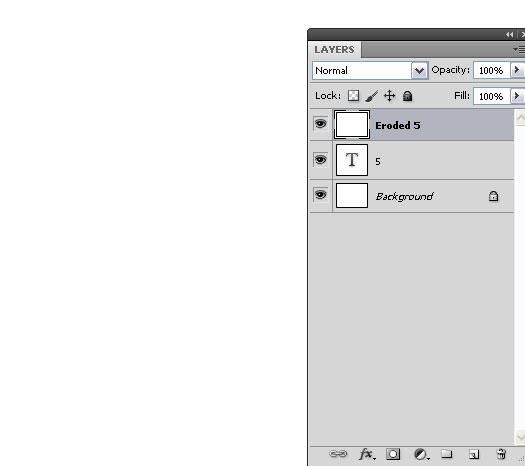Screen dimensions: 525x466
Task: Create a new layer
Action: point(473,454)
